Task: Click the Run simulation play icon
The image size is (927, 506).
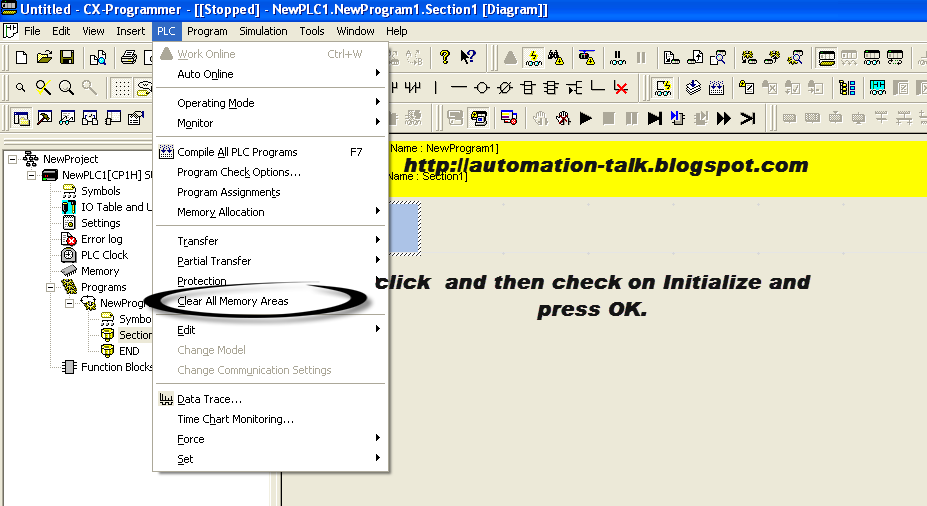Action: pos(586,118)
